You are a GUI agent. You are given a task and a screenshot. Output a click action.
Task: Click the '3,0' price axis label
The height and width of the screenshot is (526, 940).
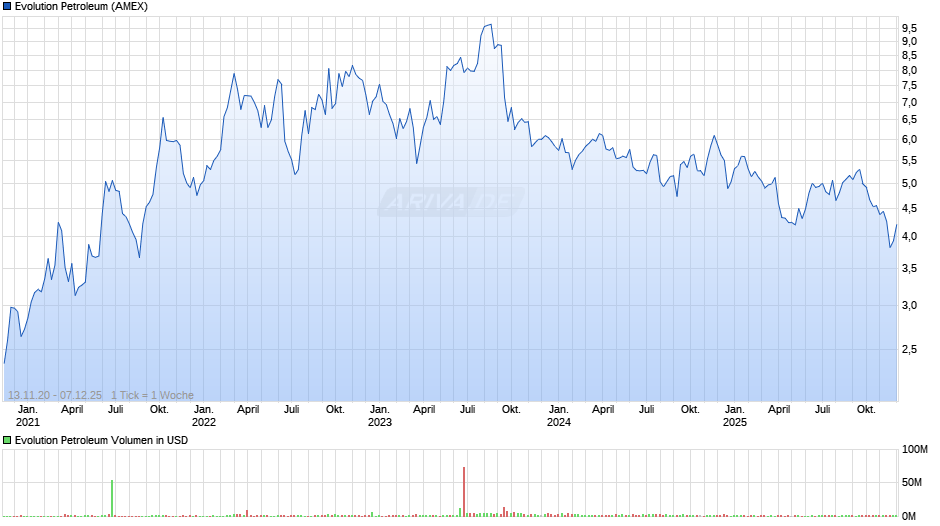point(909,305)
